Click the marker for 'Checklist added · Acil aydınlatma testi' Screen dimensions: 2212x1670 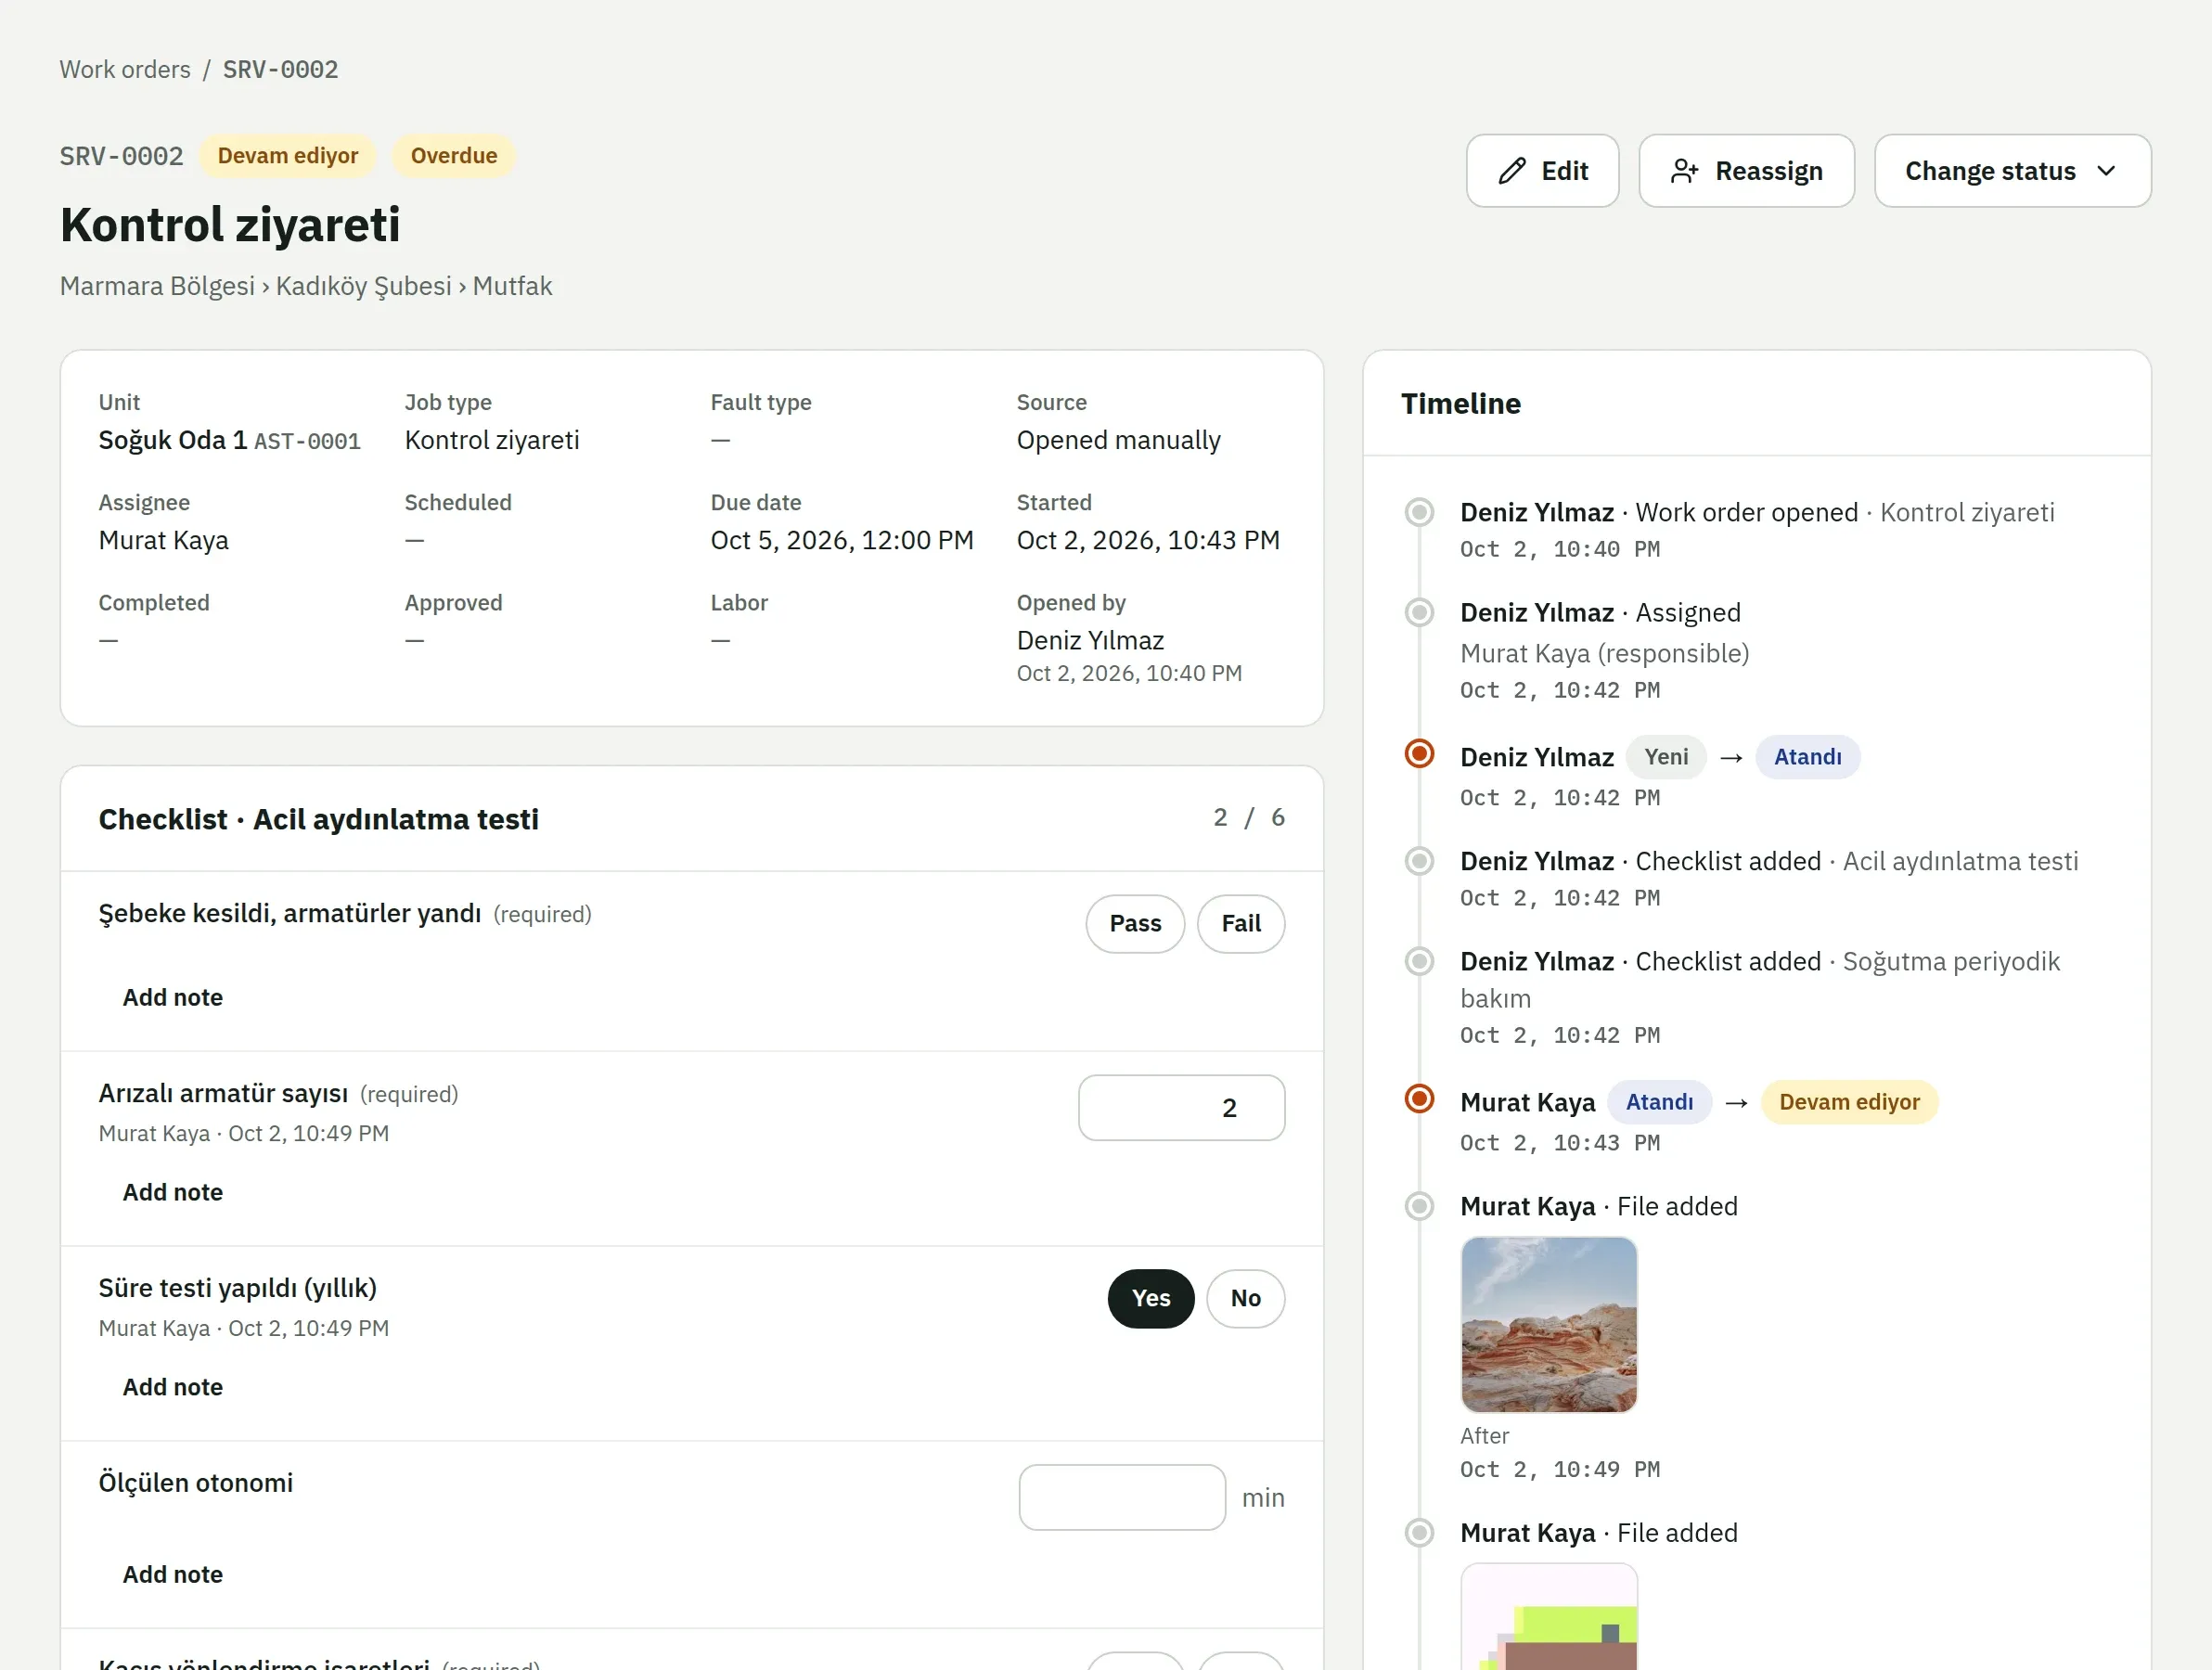1419,861
